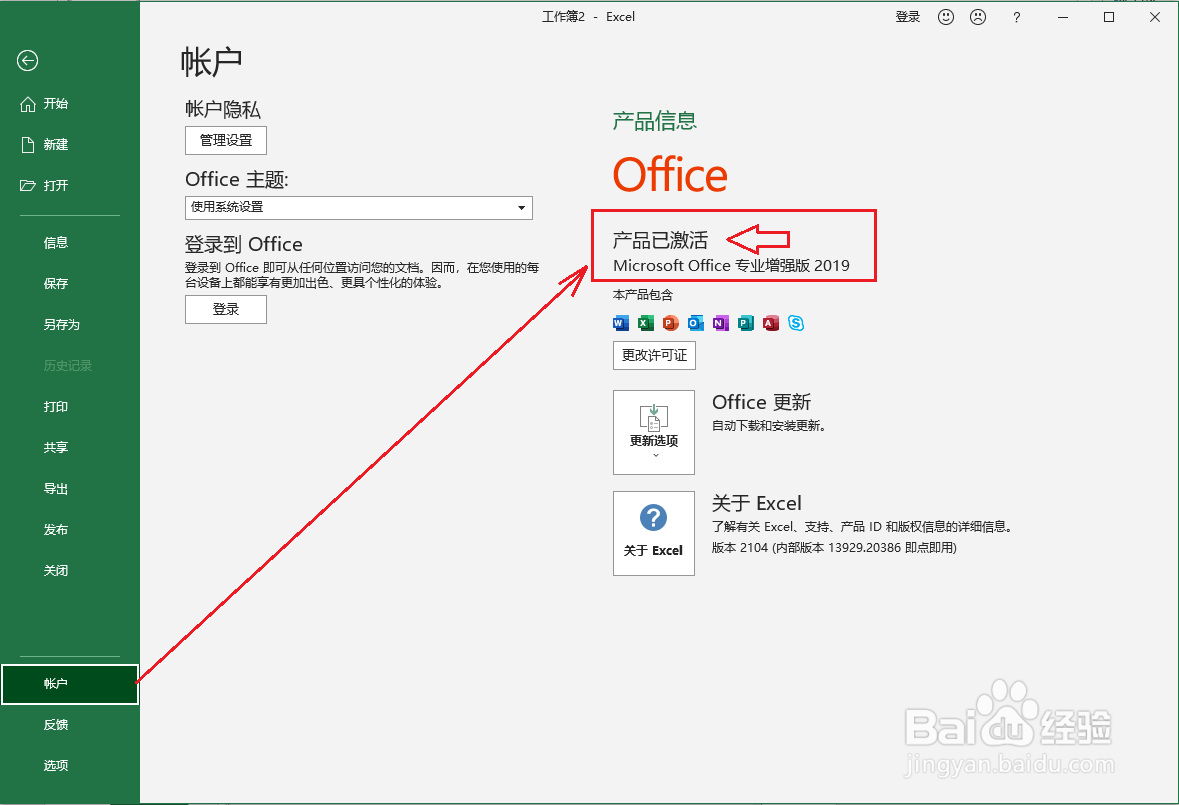Screen dimensions: 1179x805
Task: Click the 本产品包含 label
Action: pos(643,295)
